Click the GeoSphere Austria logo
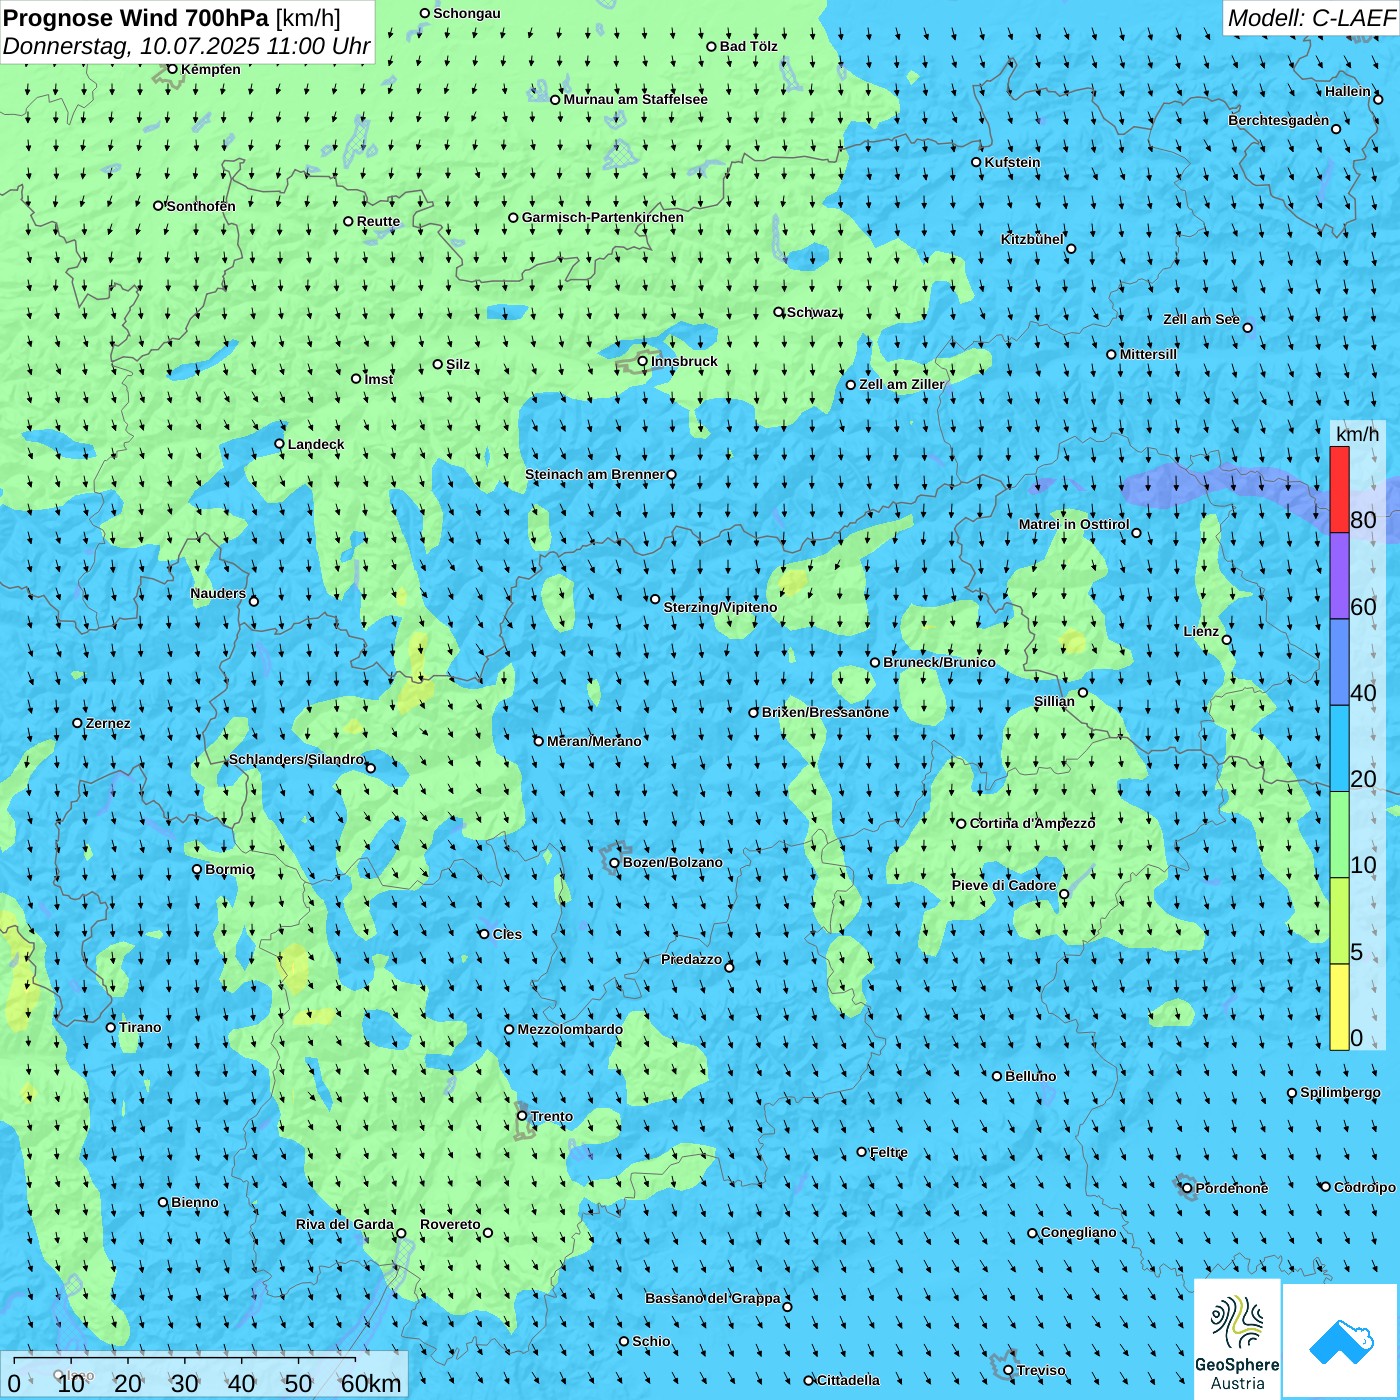This screenshot has height=1400, width=1400. click(1237, 1338)
